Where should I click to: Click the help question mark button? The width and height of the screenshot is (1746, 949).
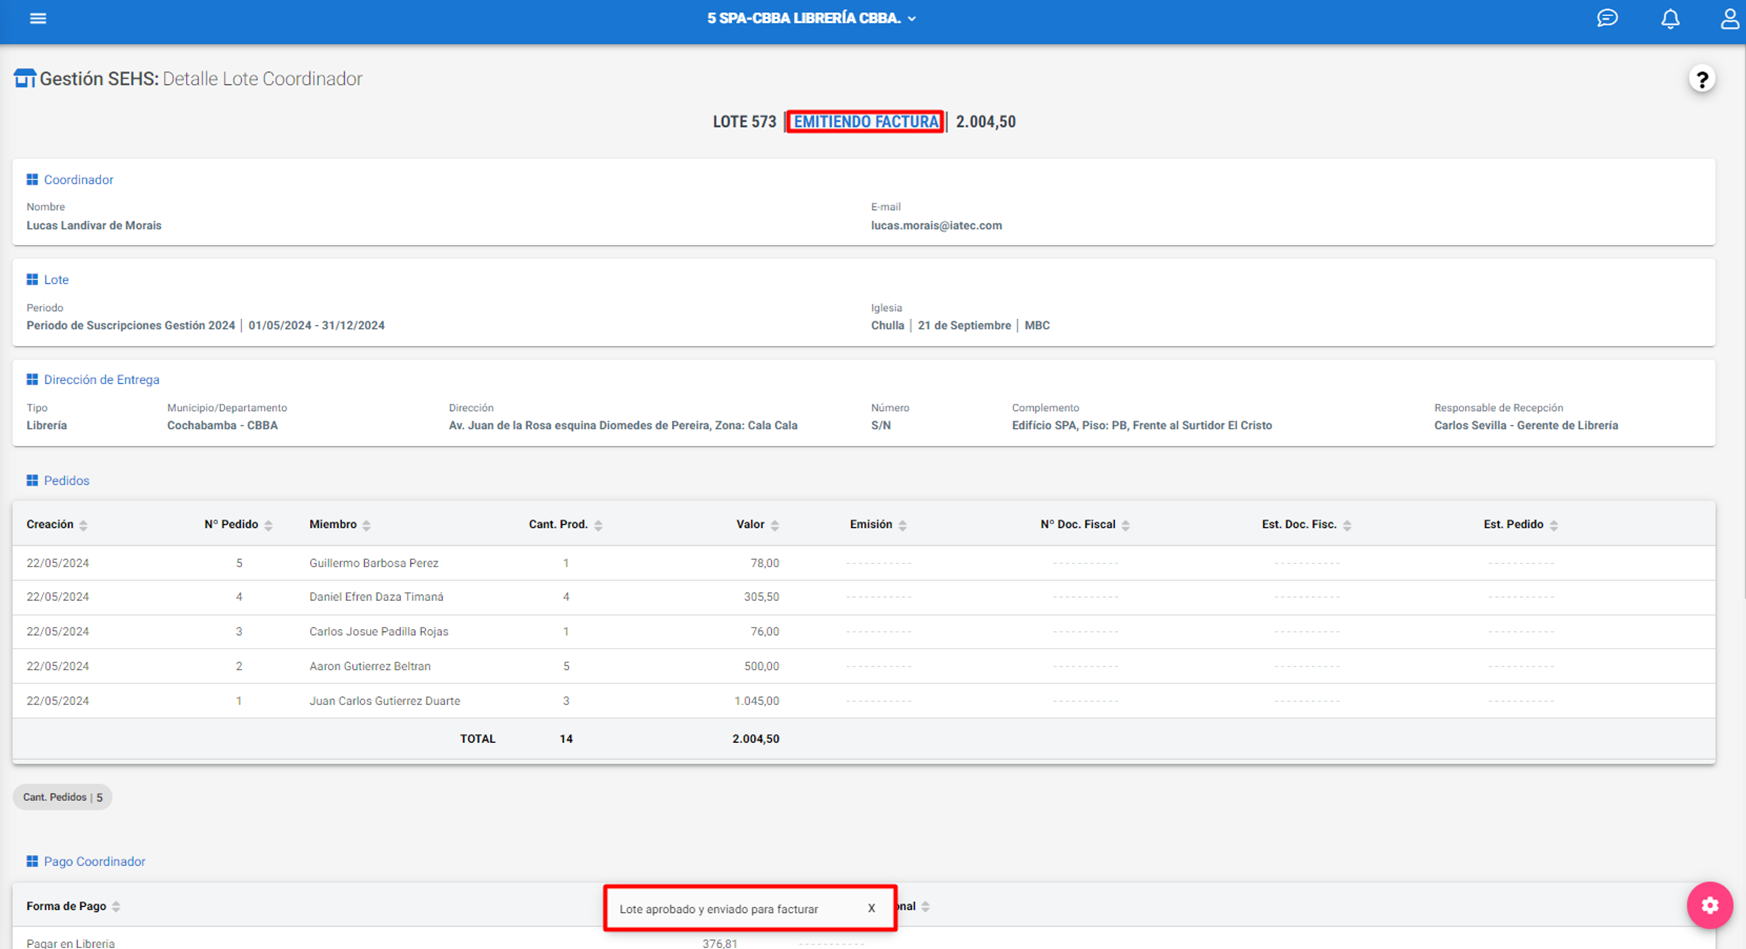1702,79
